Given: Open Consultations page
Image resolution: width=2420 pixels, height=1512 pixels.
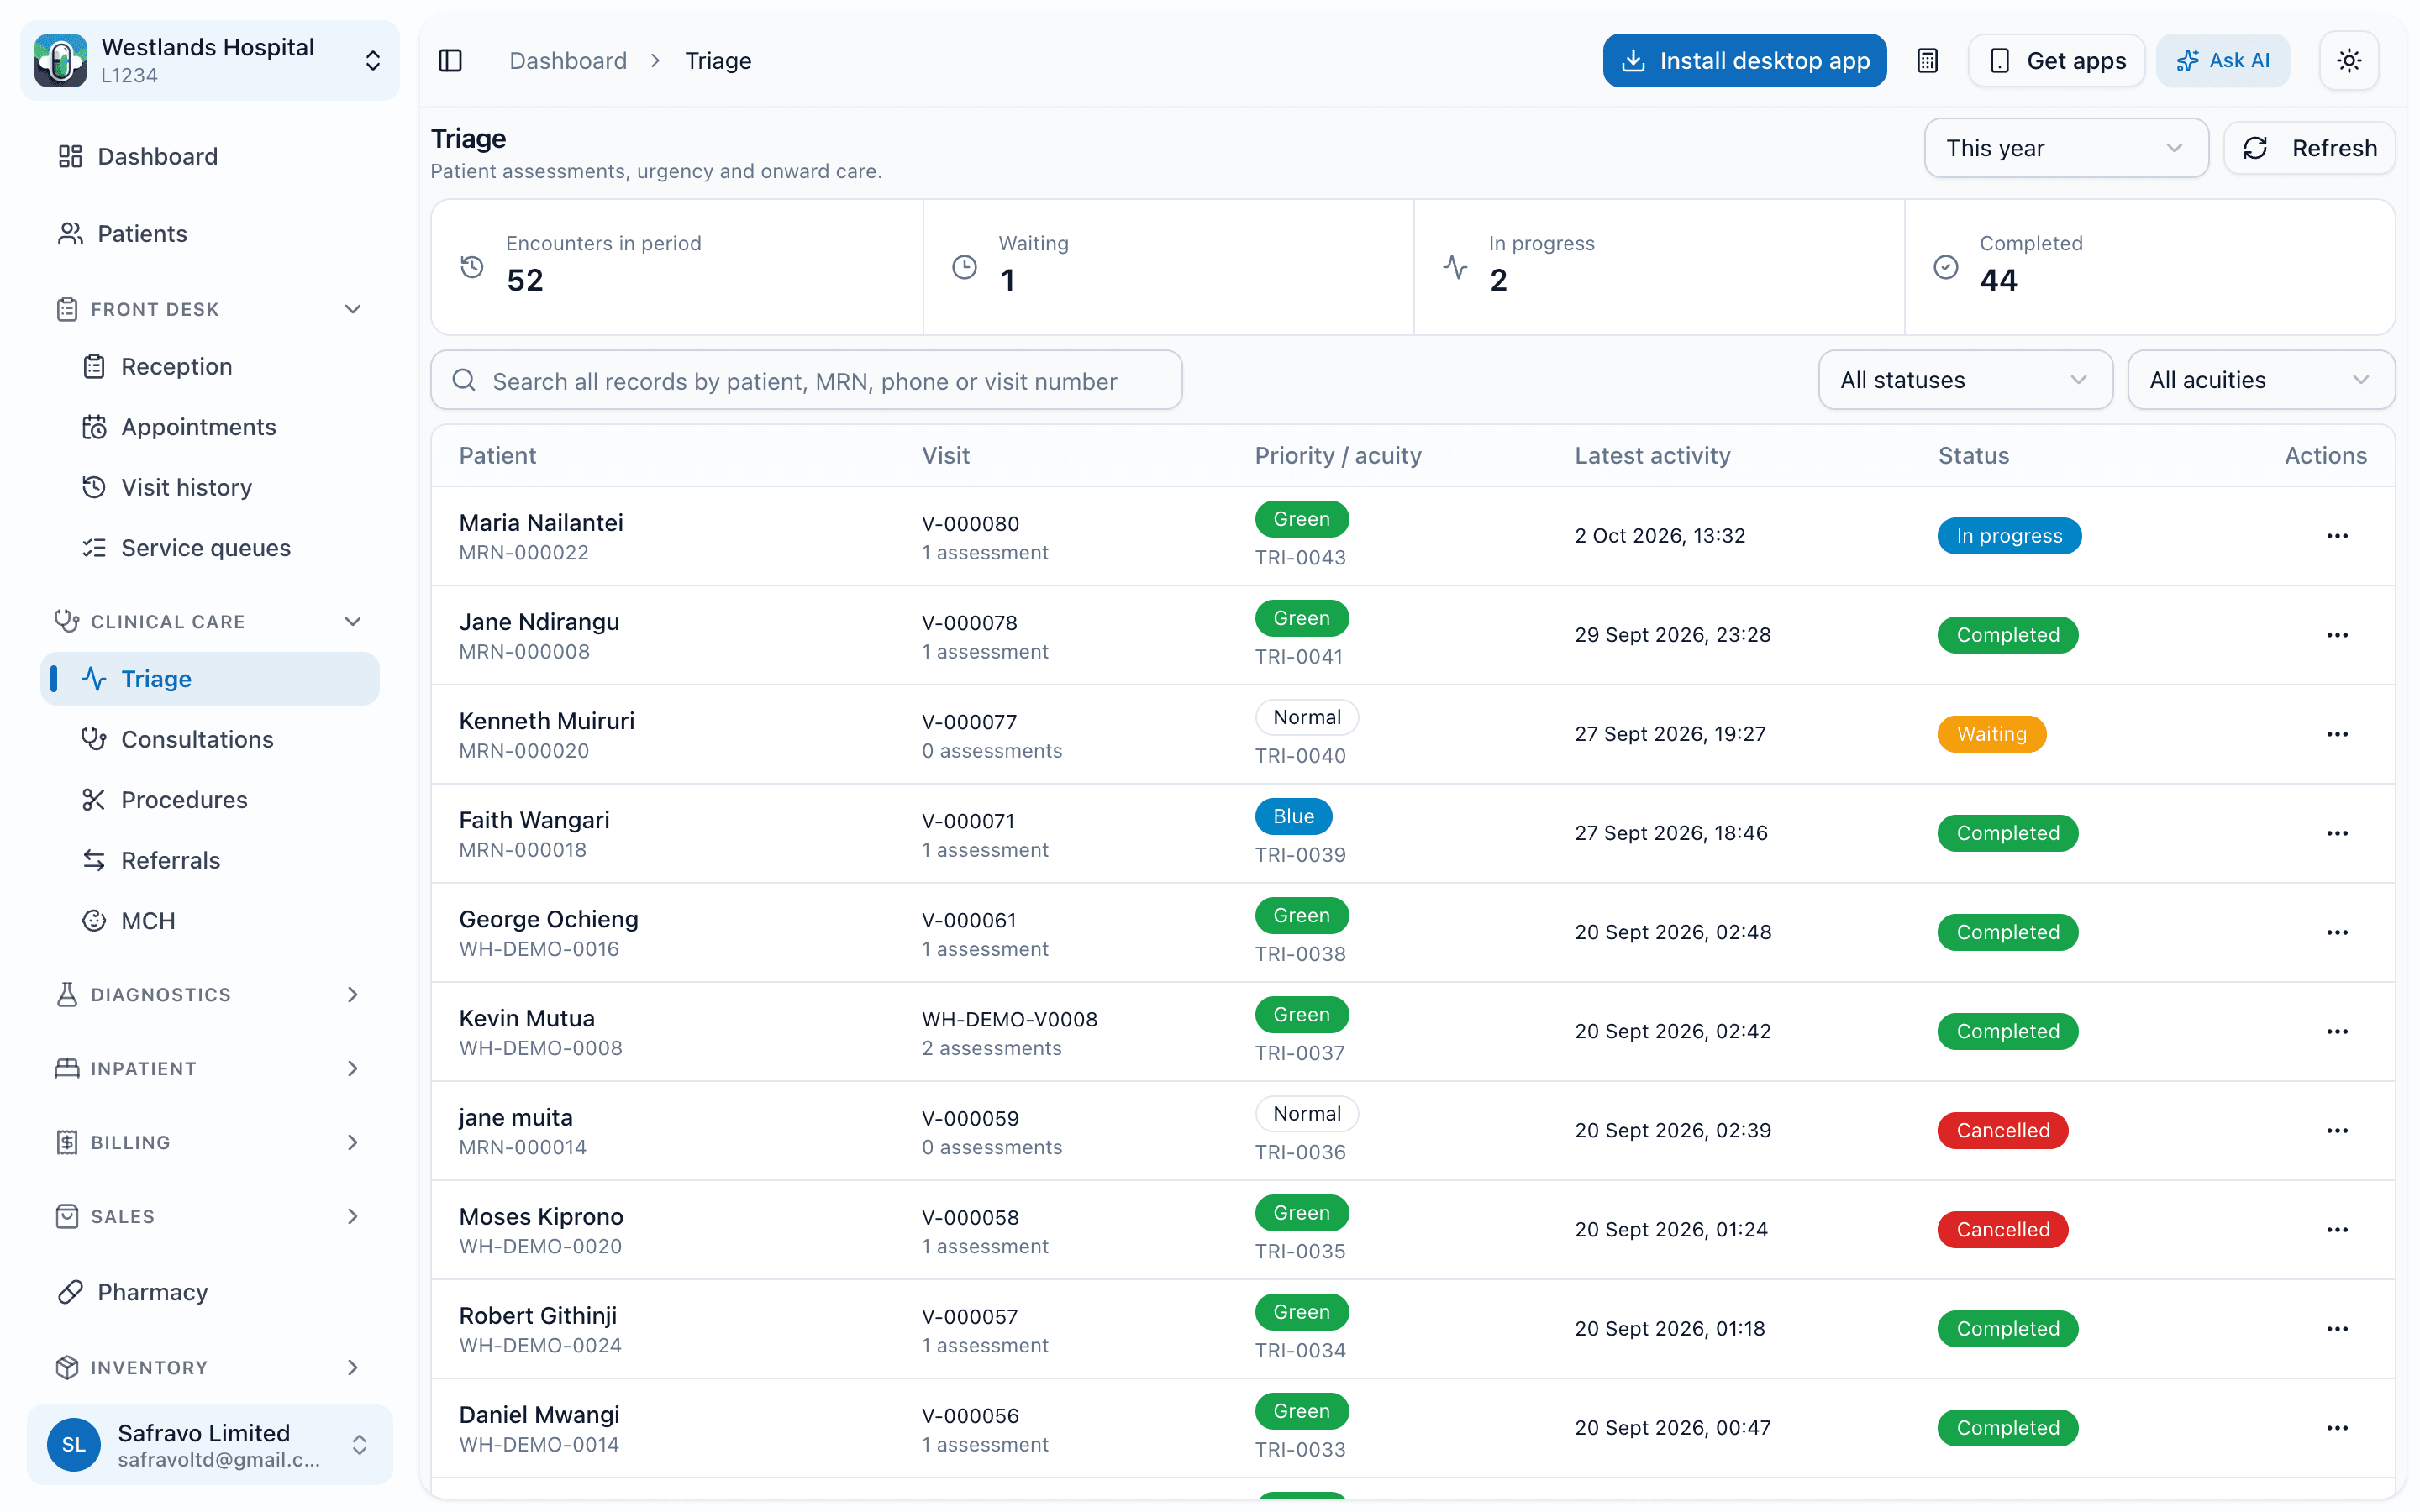Looking at the screenshot, I should tap(210, 739).
